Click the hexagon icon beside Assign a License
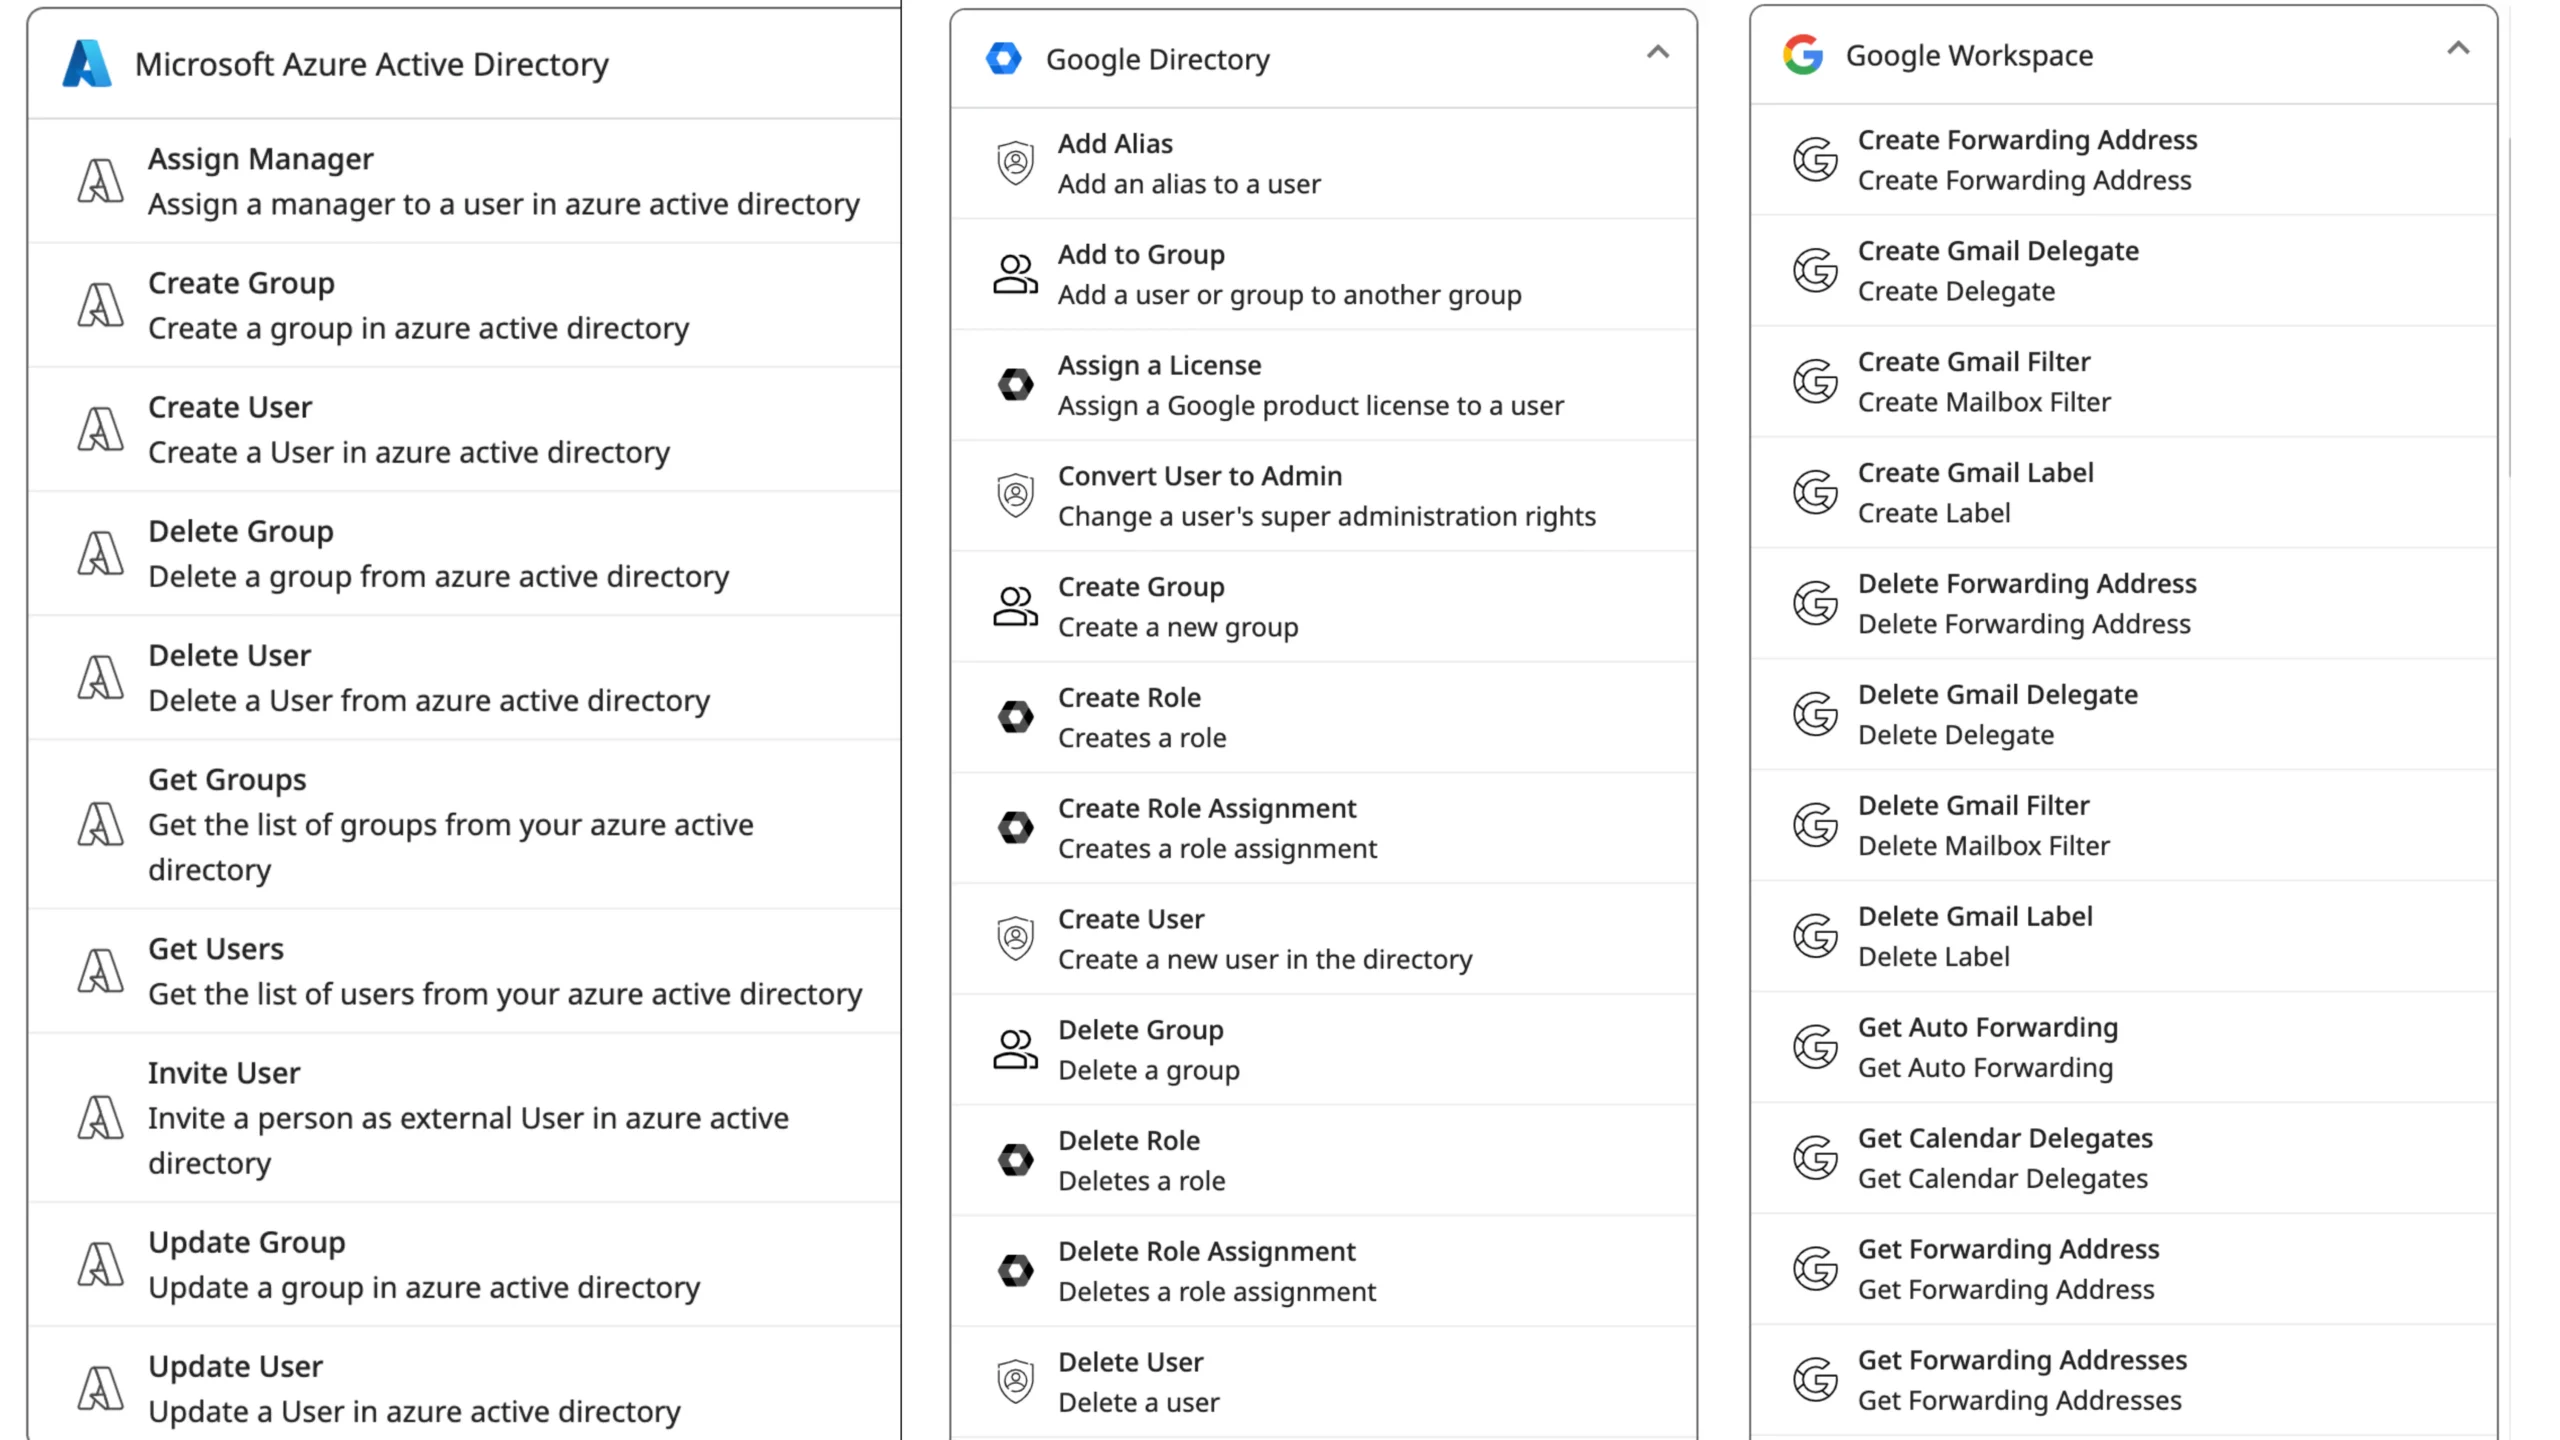Image resolution: width=2560 pixels, height=1440 pixels. tap(1015, 384)
